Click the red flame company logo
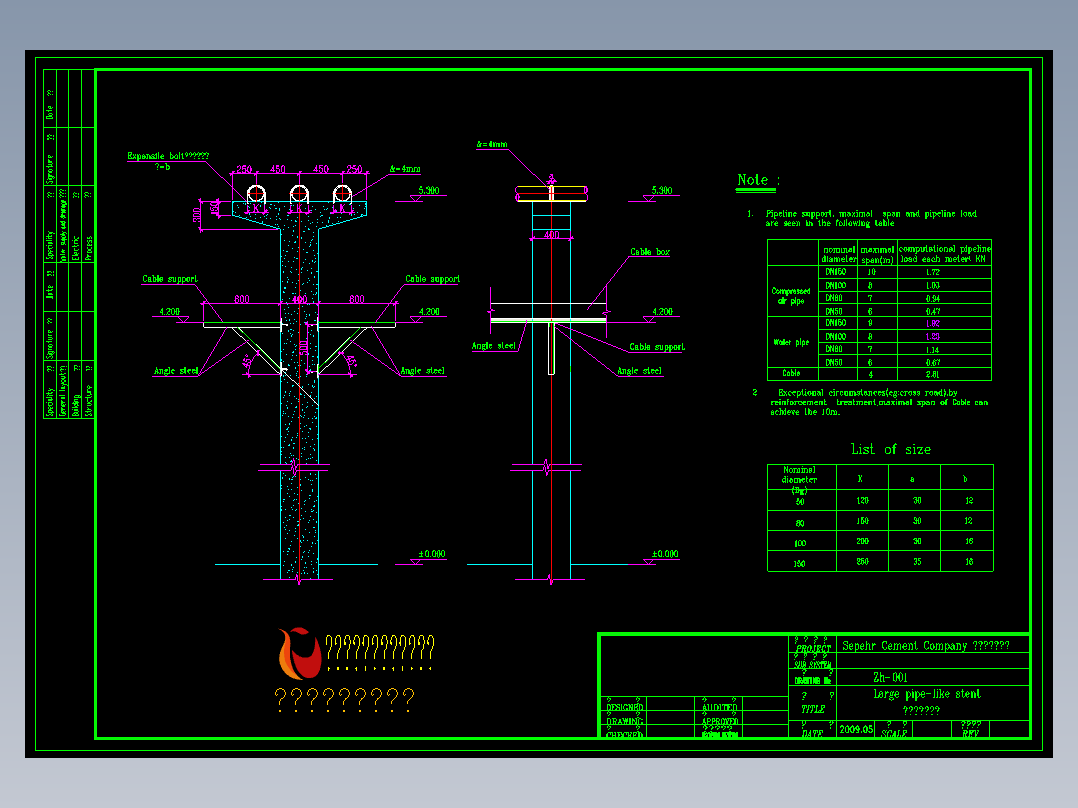1078x808 pixels. [x=300, y=653]
